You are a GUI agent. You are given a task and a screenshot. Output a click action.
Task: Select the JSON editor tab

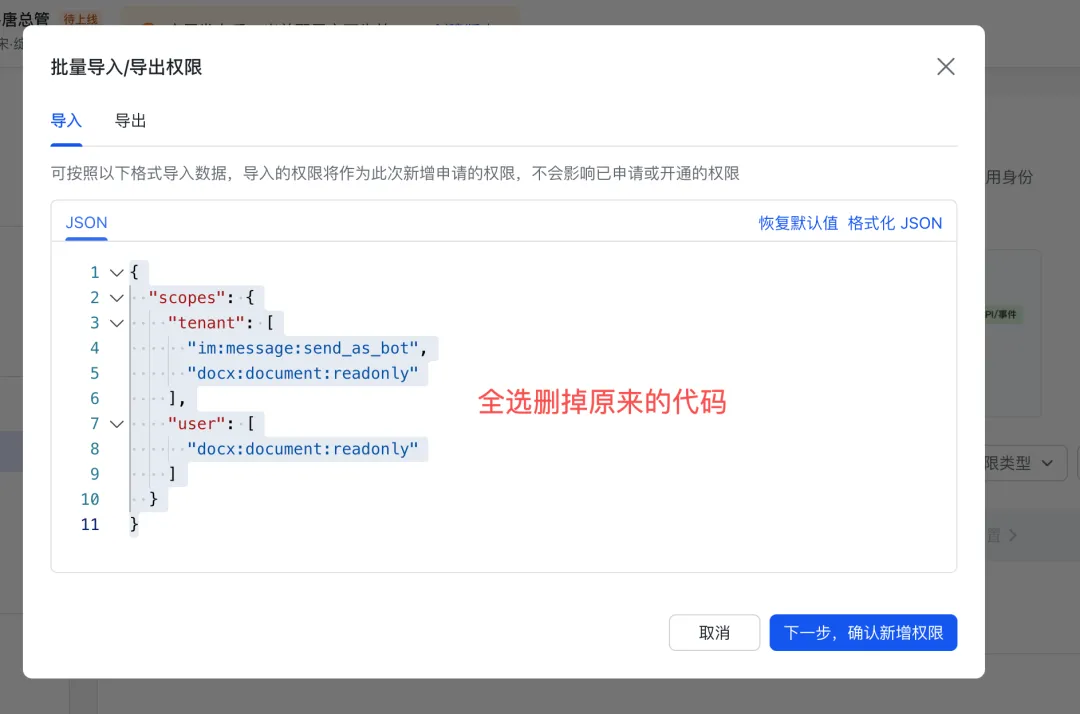pos(86,223)
